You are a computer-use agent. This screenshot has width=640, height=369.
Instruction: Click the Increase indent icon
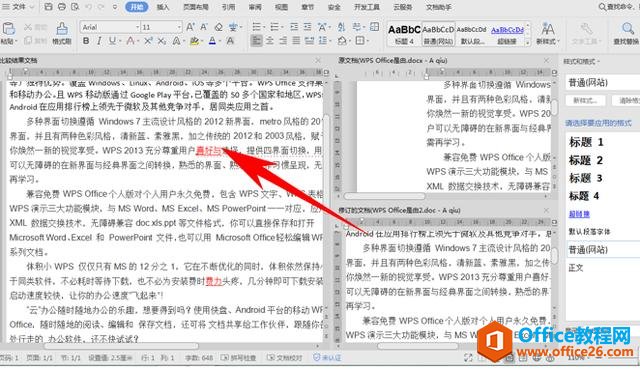(x=307, y=27)
